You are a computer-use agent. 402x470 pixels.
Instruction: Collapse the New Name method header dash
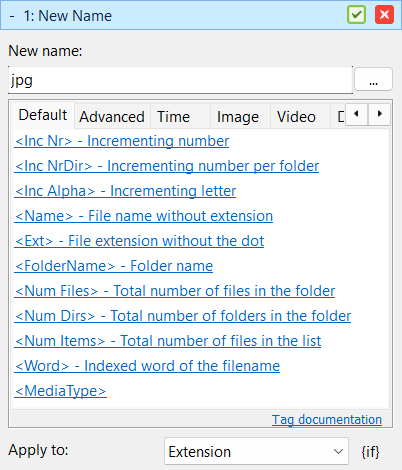12,16
